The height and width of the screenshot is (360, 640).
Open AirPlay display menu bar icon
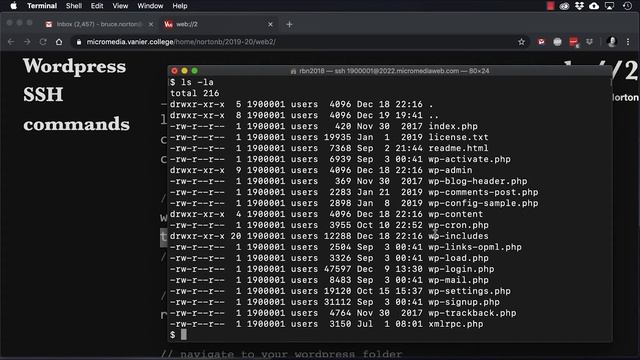click(609, 6)
